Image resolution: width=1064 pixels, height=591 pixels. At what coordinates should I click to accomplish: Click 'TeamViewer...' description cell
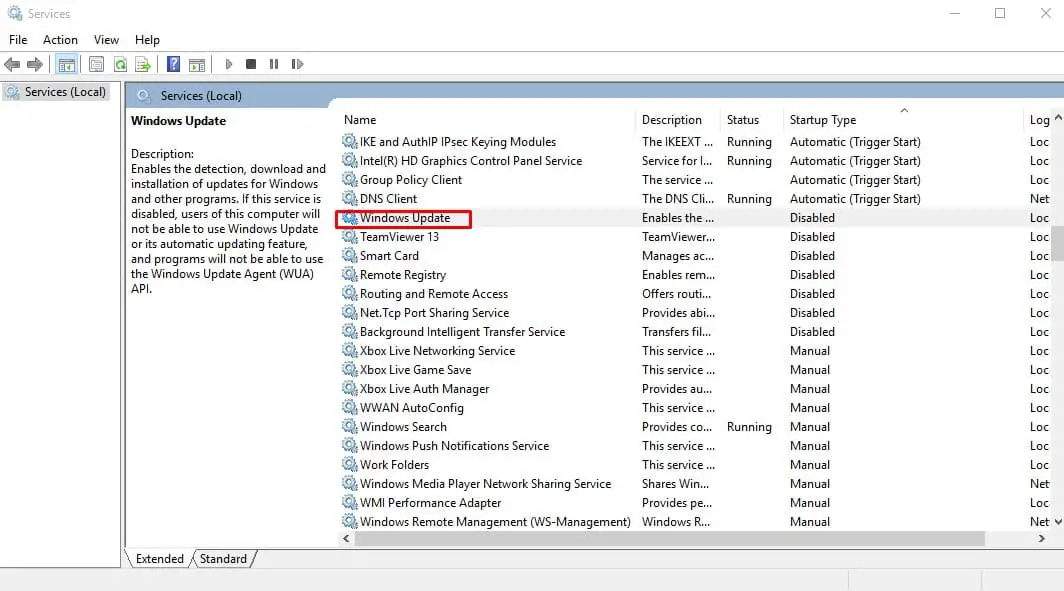(x=678, y=237)
